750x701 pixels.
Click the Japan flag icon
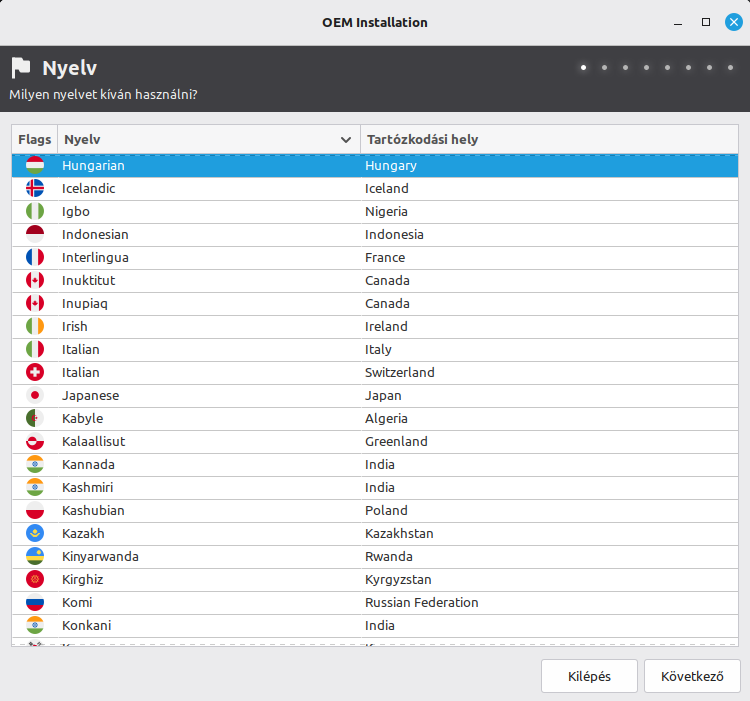[35, 395]
